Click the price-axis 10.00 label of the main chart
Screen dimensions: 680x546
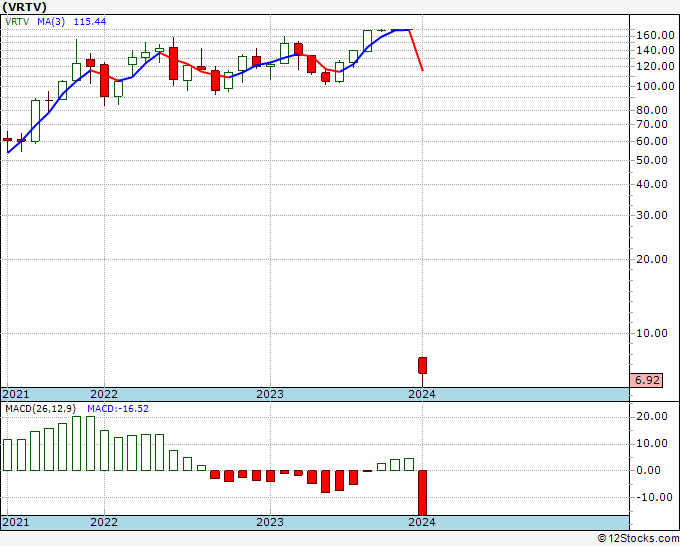coord(652,333)
